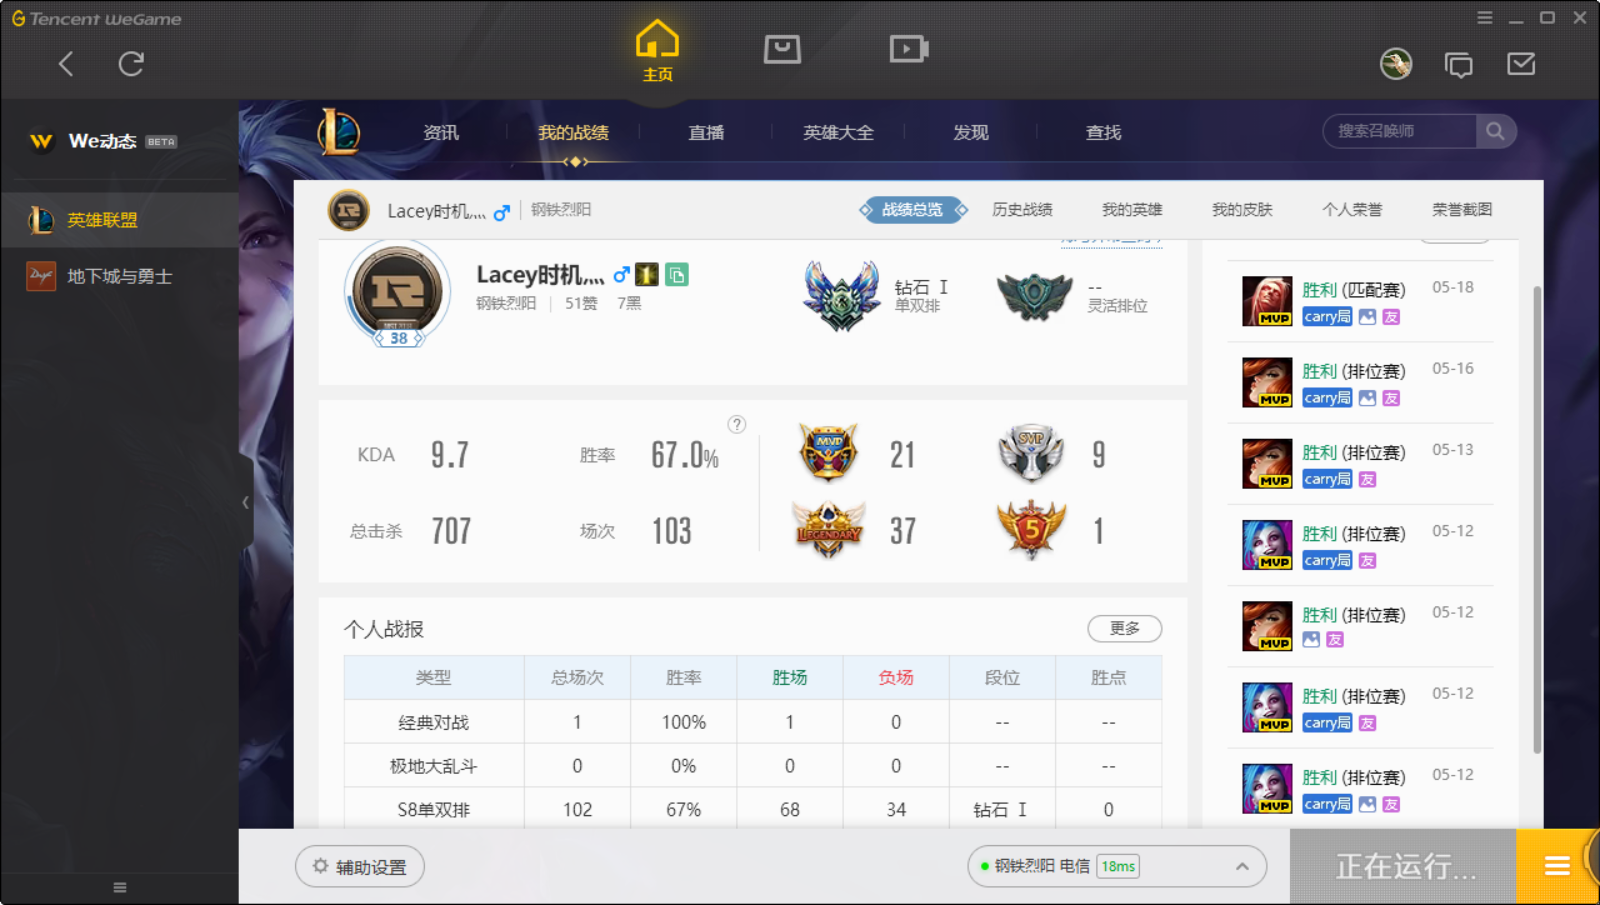Click the 友 friend tag on 05-13 match
1600x905 pixels.
tap(1367, 480)
